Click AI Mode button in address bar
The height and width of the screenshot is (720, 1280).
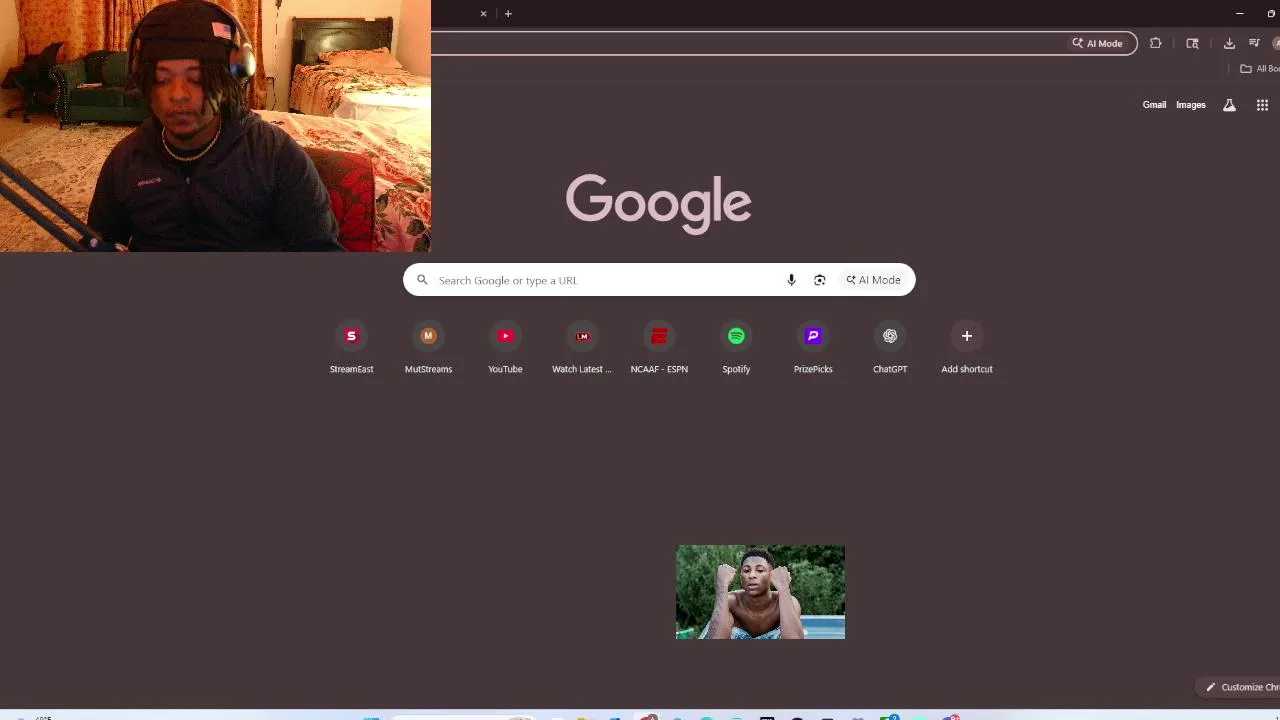1097,43
